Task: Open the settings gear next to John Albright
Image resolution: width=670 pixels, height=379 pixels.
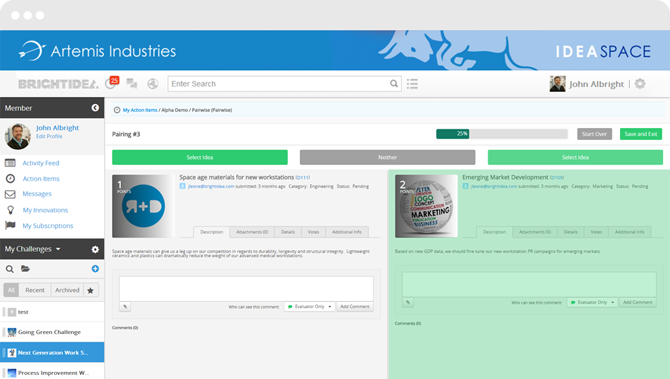Action: (x=640, y=84)
